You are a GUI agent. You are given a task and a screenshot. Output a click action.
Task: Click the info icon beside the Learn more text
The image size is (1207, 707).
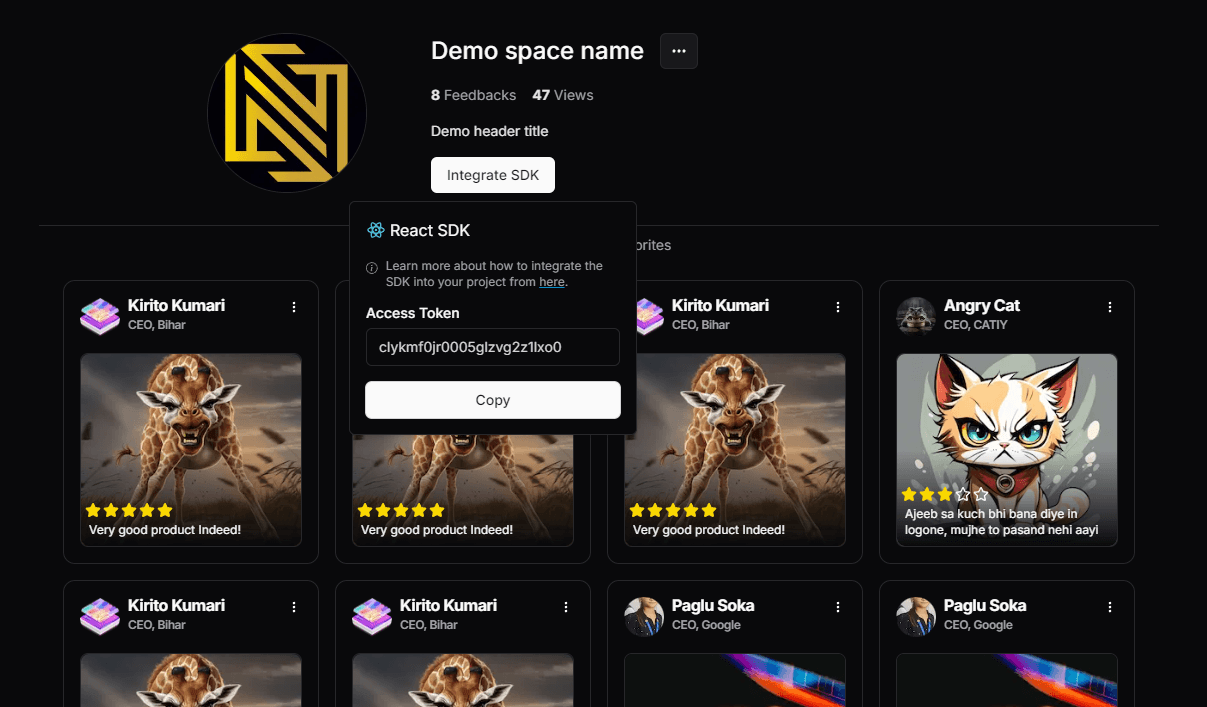coord(372,267)
